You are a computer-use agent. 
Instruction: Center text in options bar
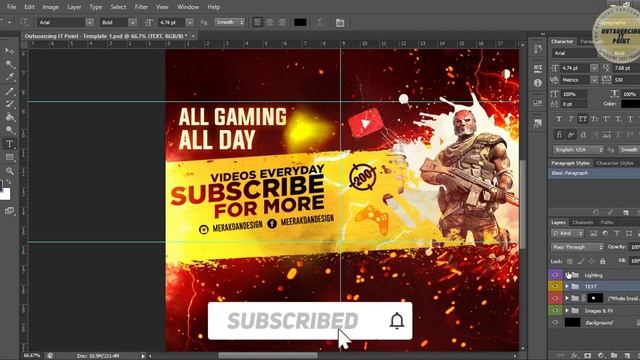[x=270, y=22]
